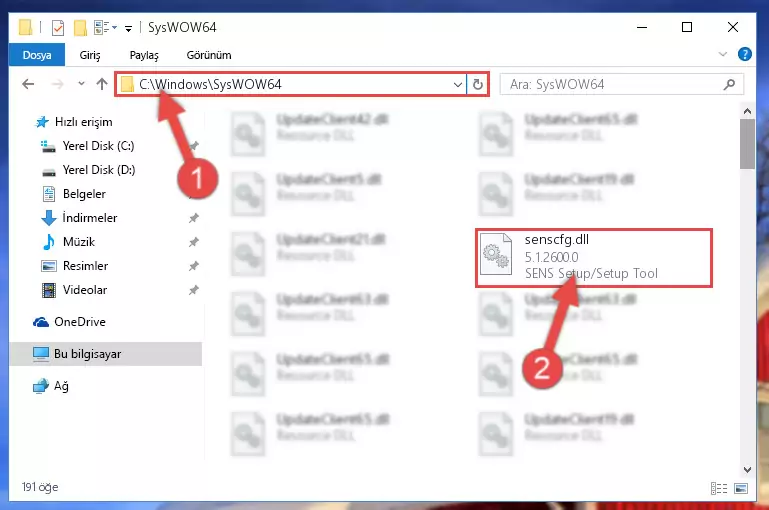Screen dimensions: 769x510
Task: Go forward with the right arrow
Action: coord(57,84)
